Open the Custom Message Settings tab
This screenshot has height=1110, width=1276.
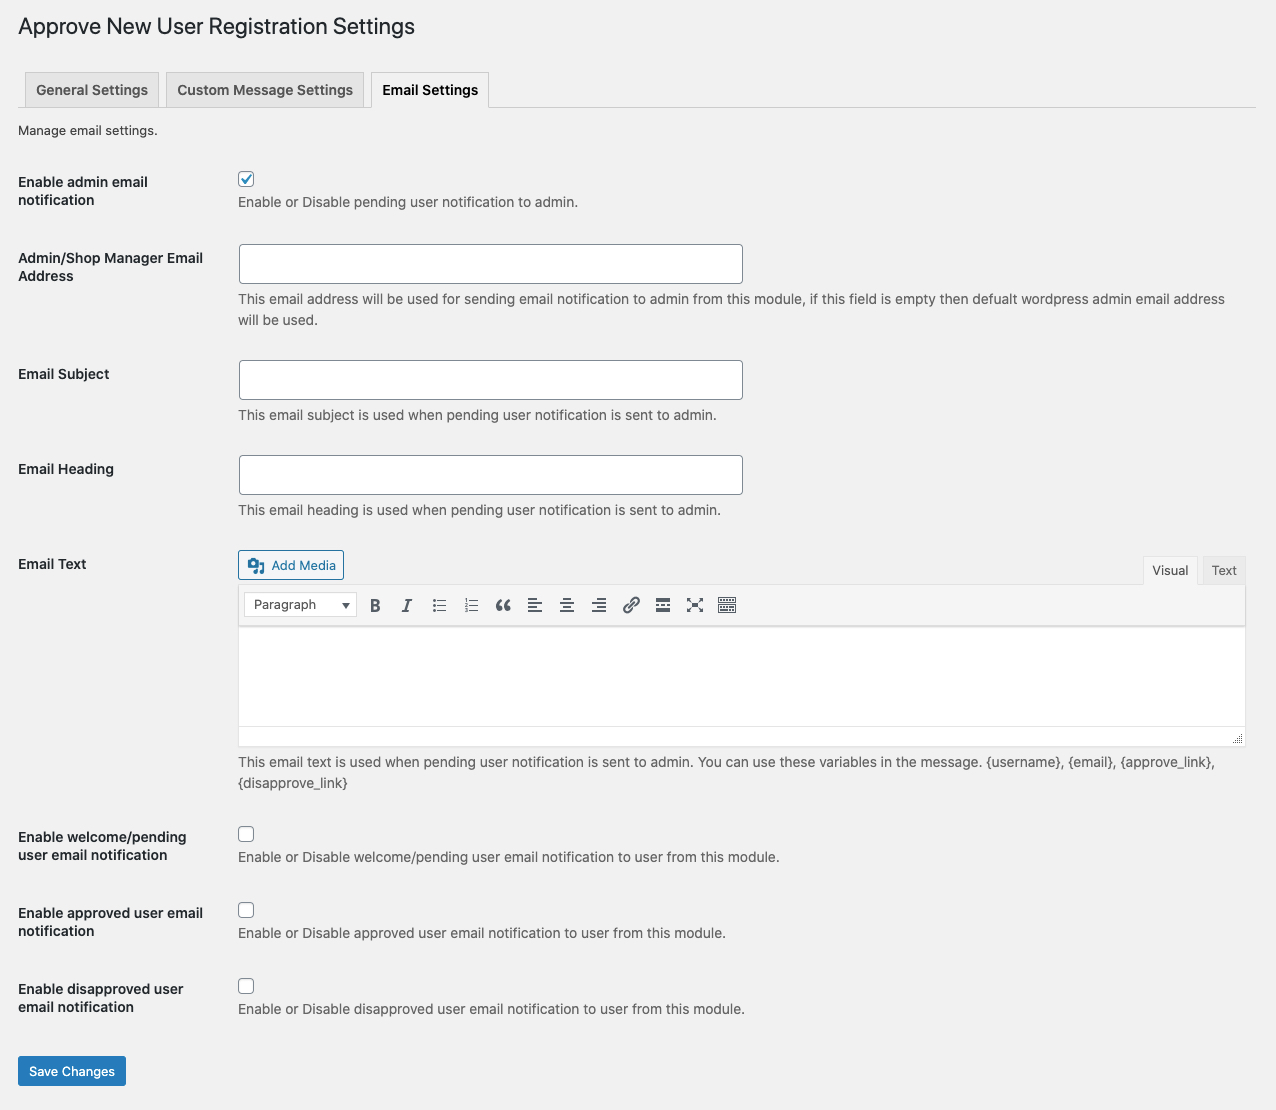point(264,90)
